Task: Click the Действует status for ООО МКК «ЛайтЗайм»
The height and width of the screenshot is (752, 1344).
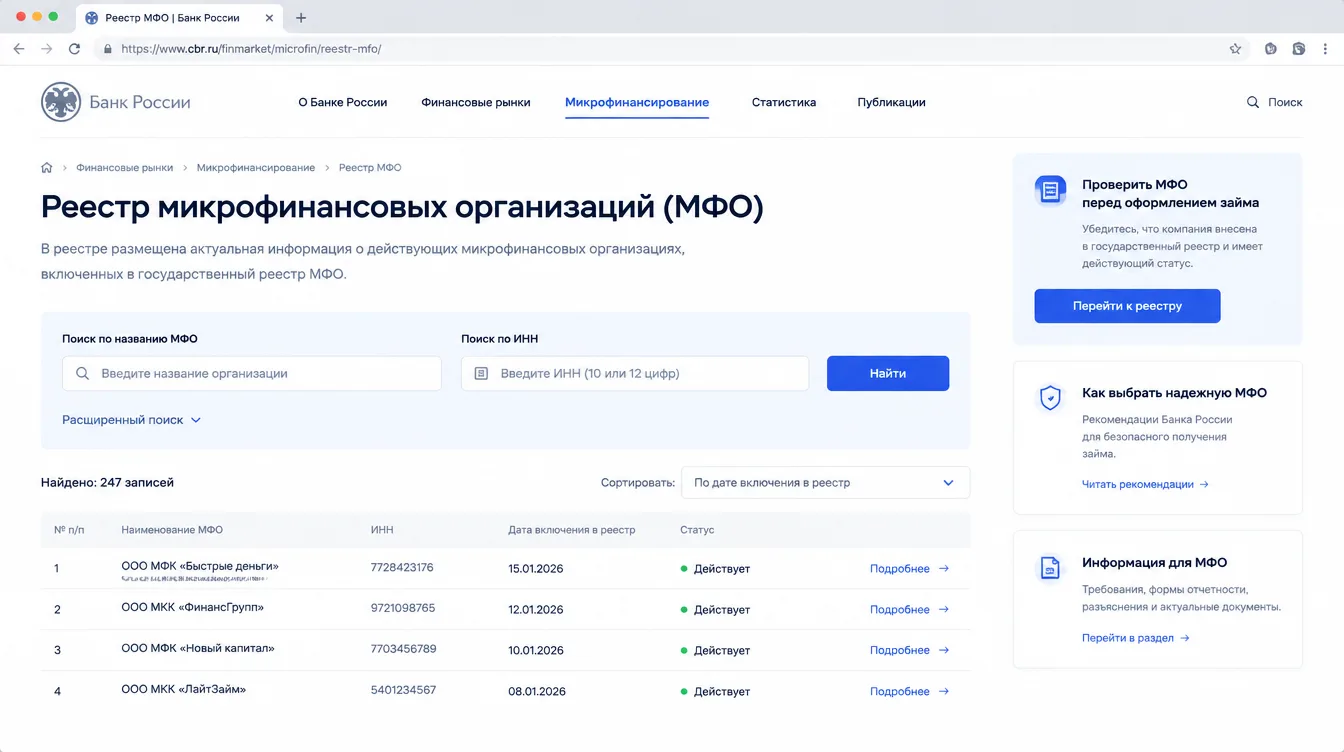Action: (x=715, y=691)
